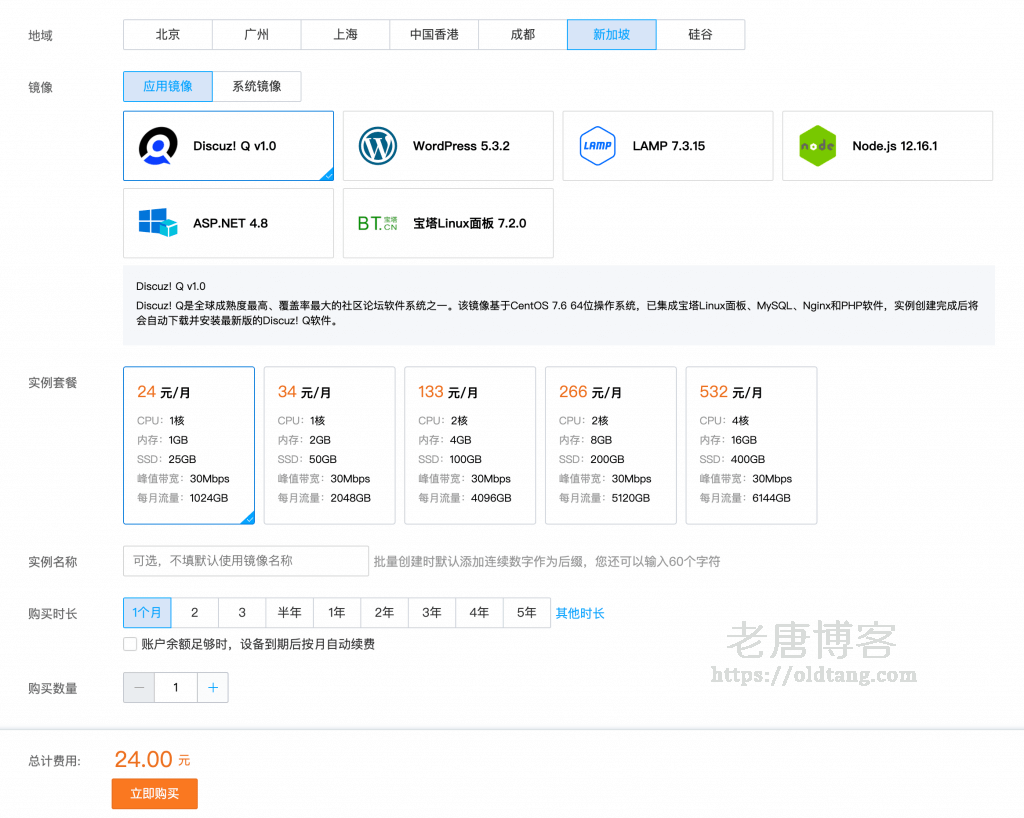Select the 532 元/月 instance plan
Screen dimensions: 1024x818
[751, 445]
